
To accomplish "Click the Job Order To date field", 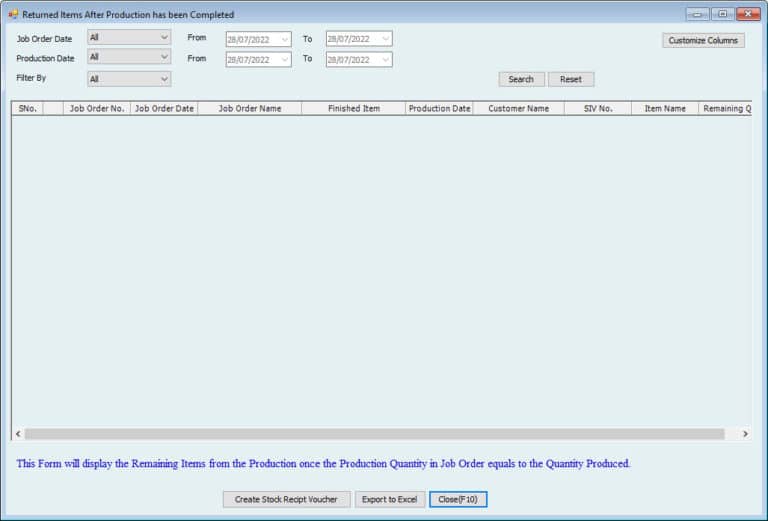I will pos(351,39).
